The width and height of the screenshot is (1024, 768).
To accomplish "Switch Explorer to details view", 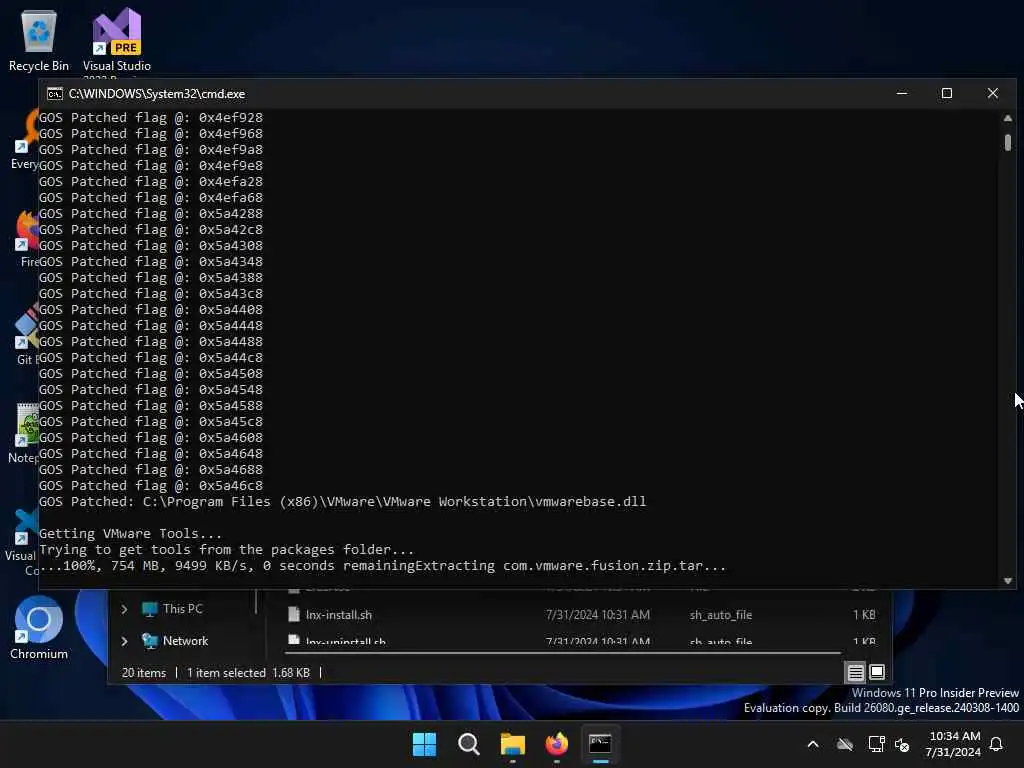I will pyautogui.click(x=856, y=672).
